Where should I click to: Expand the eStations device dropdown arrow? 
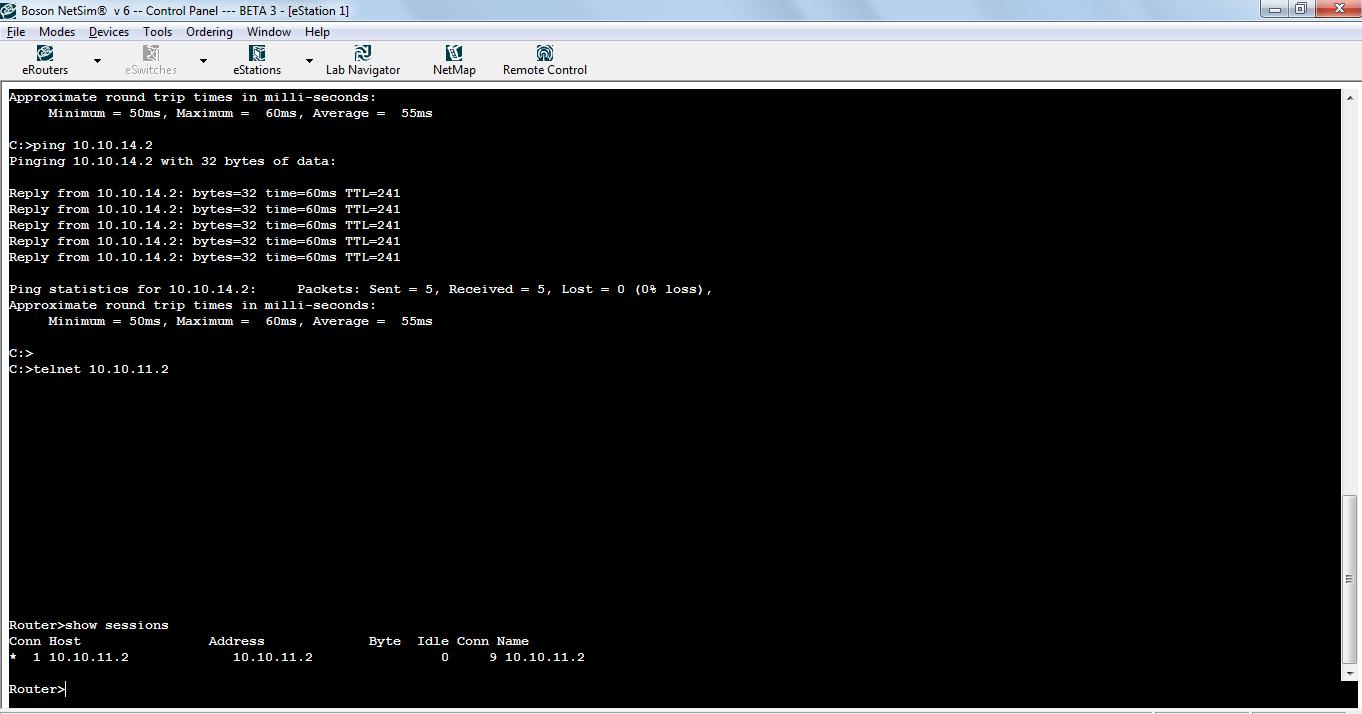pos(309,60)
